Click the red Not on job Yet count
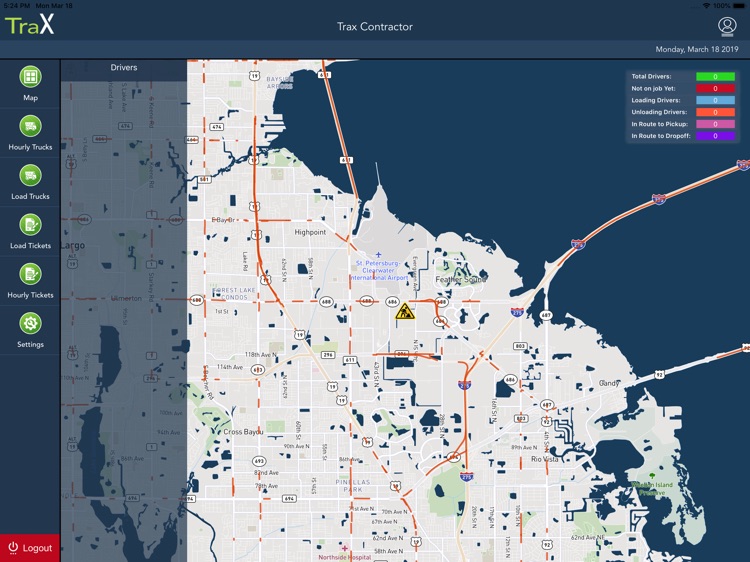750x562 pixels. (x=714, y=88)
